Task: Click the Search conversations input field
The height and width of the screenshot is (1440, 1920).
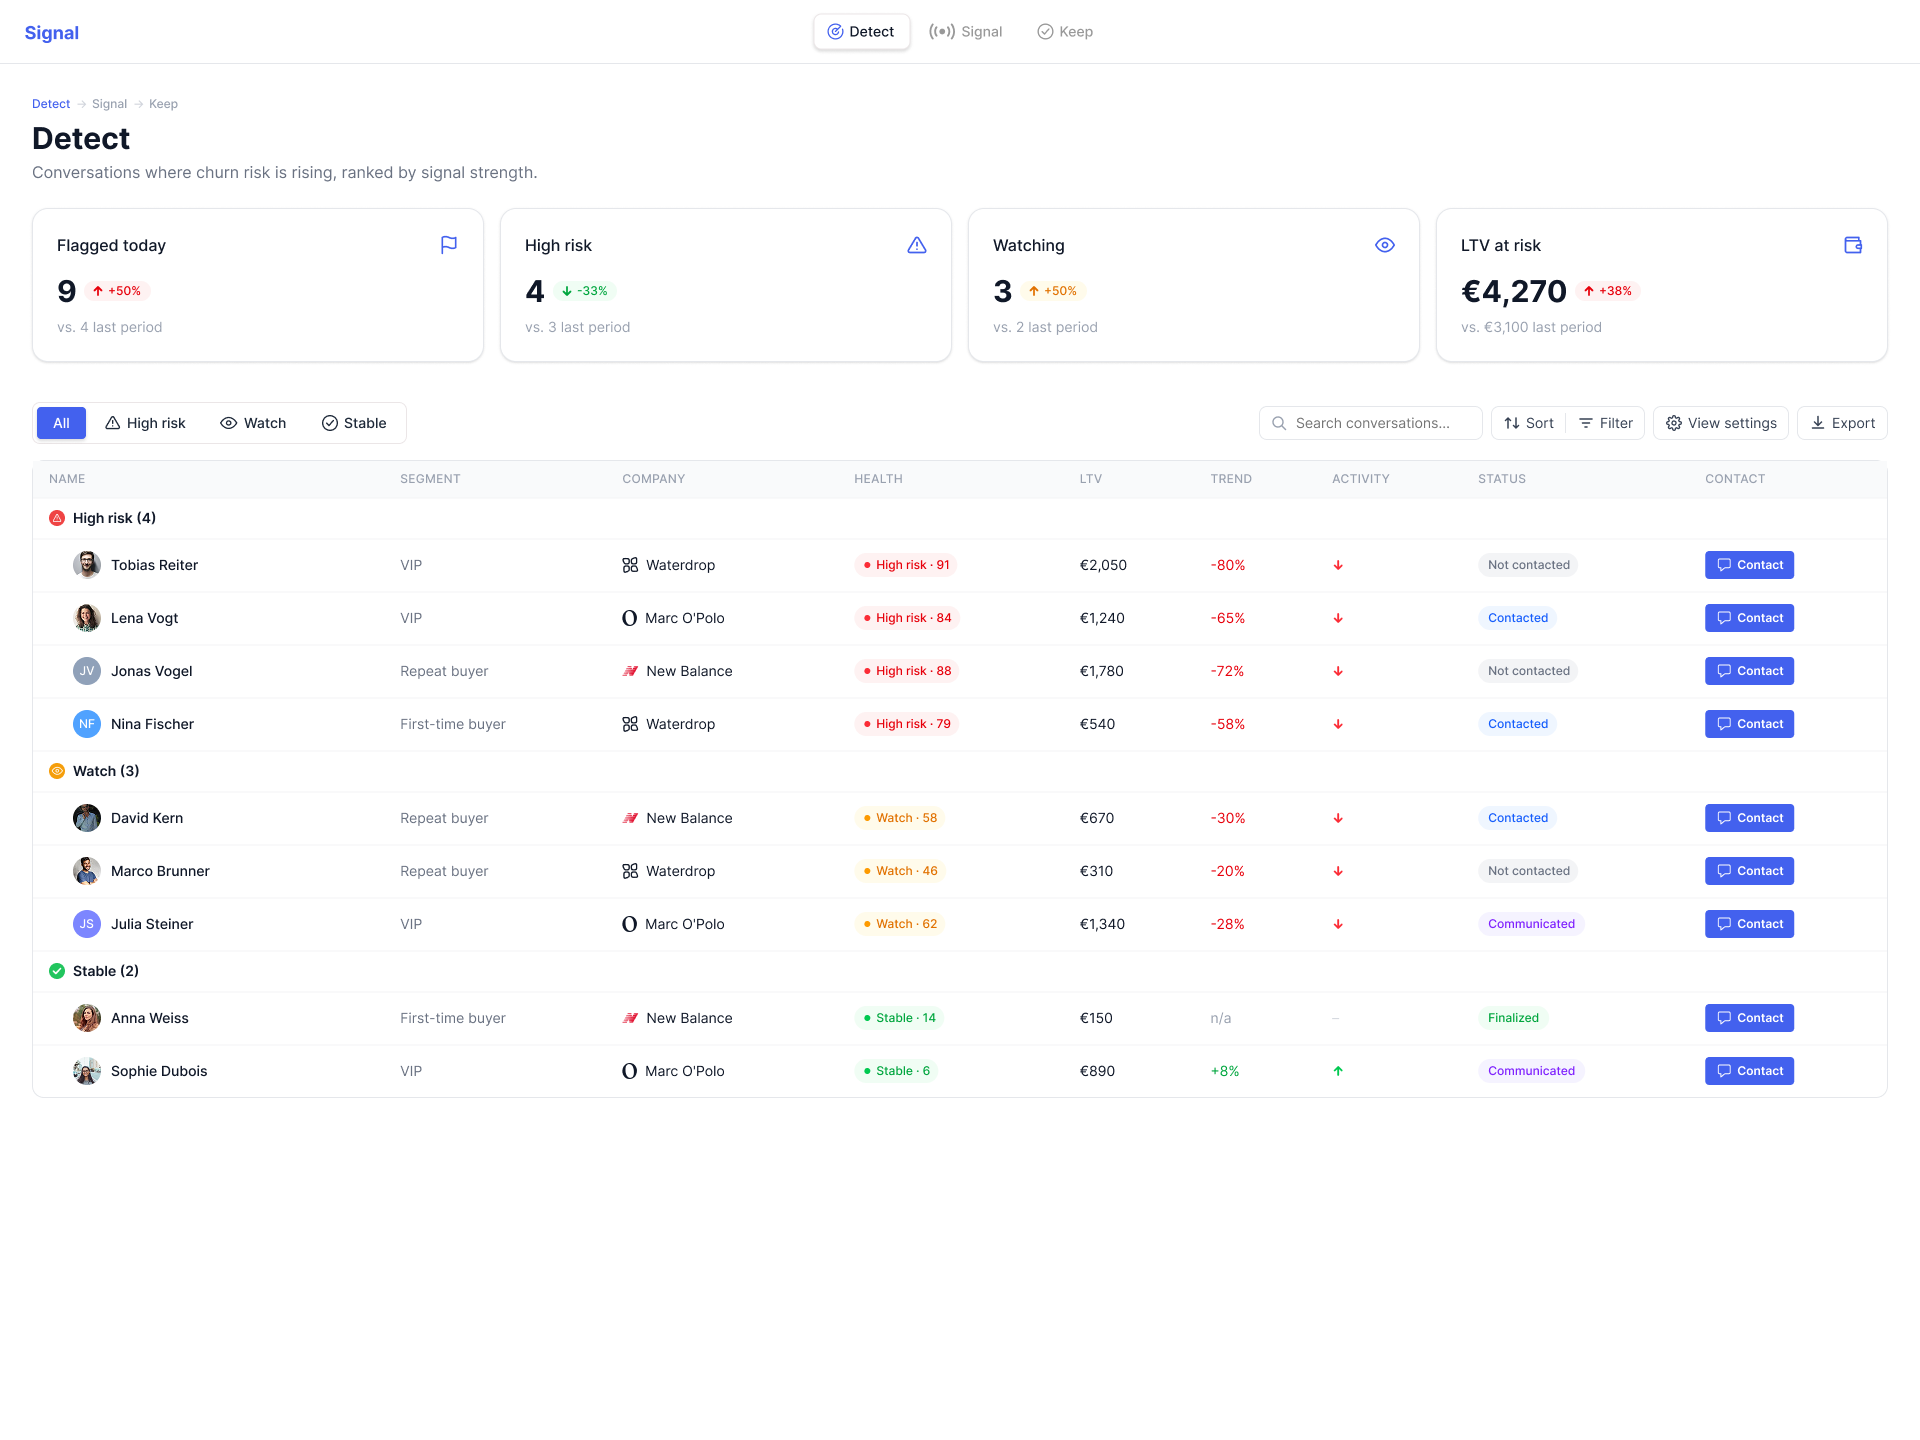Action: tap(1371, 423)
